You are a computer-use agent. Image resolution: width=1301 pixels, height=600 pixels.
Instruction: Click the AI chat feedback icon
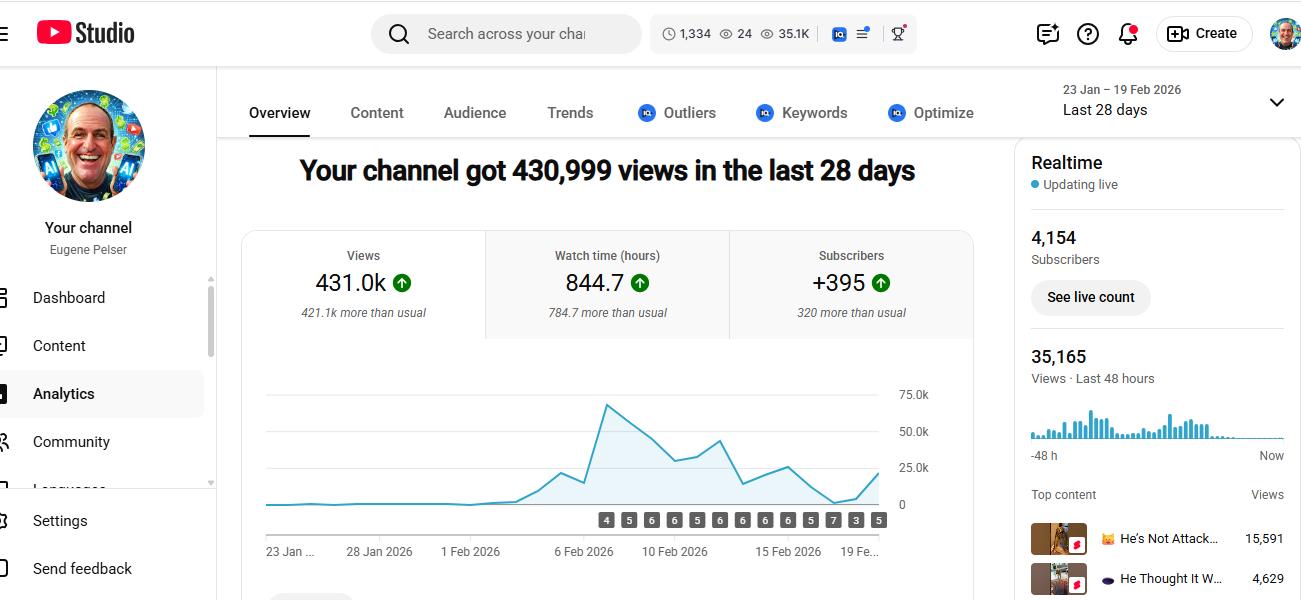(1047, 34)
